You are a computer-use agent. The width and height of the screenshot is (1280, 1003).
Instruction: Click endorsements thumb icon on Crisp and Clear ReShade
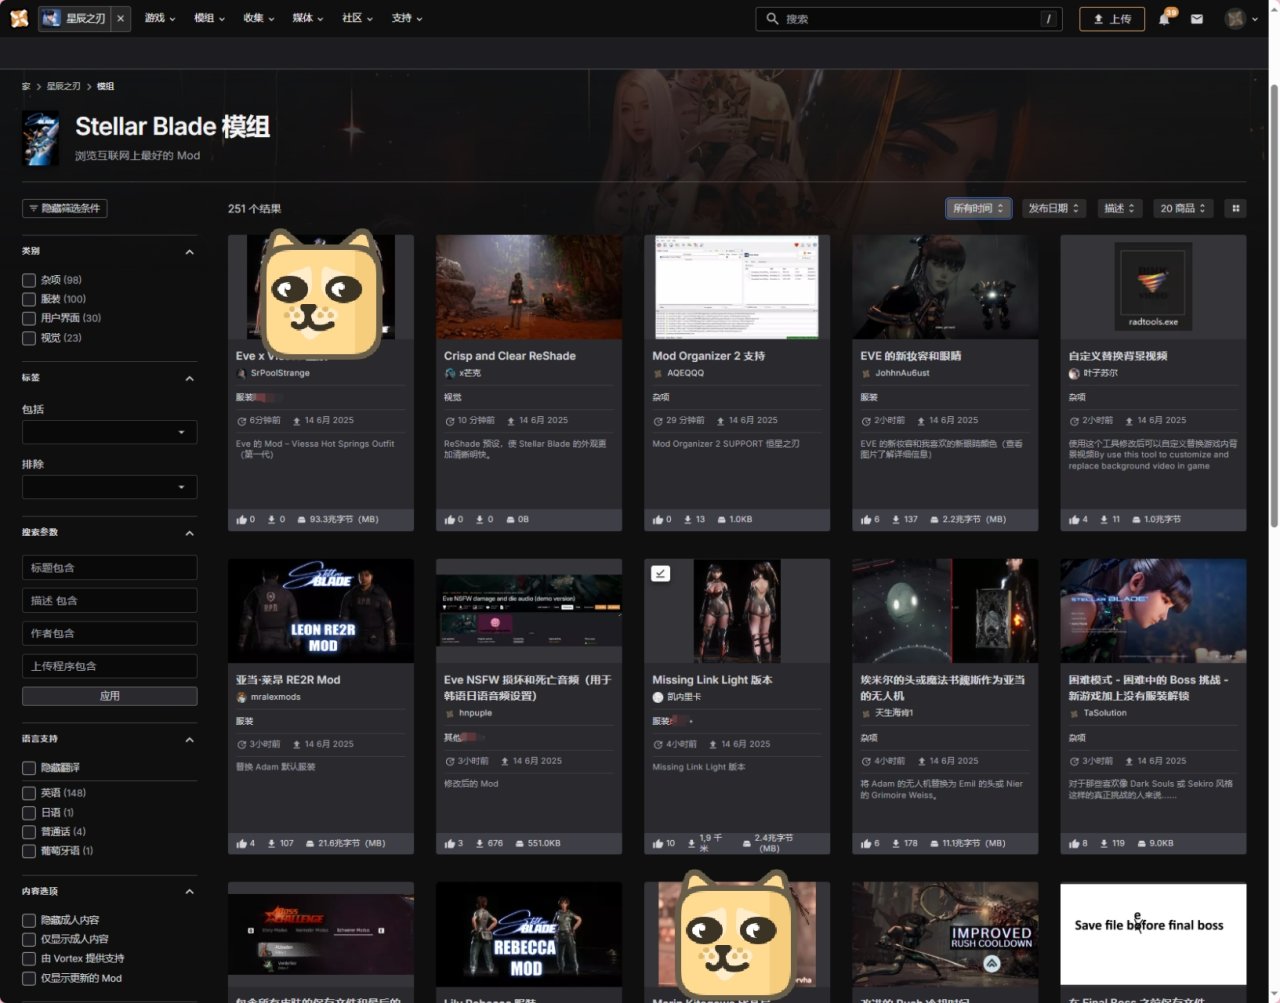click(450, 520)
